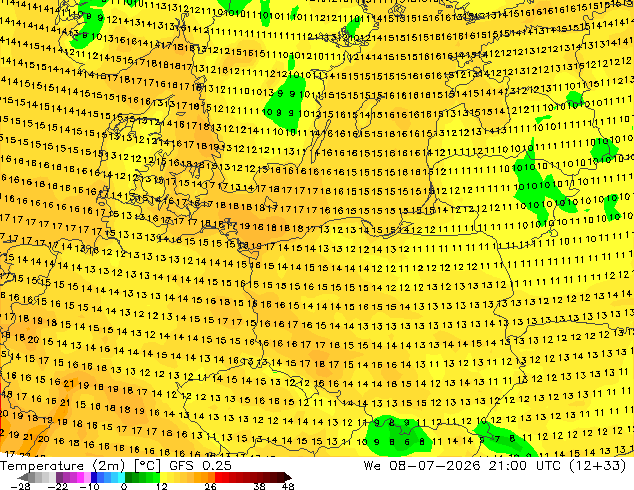
Task: Click the "-10" legend scale label
Action: pyautogui.click(x=89, y=486)
